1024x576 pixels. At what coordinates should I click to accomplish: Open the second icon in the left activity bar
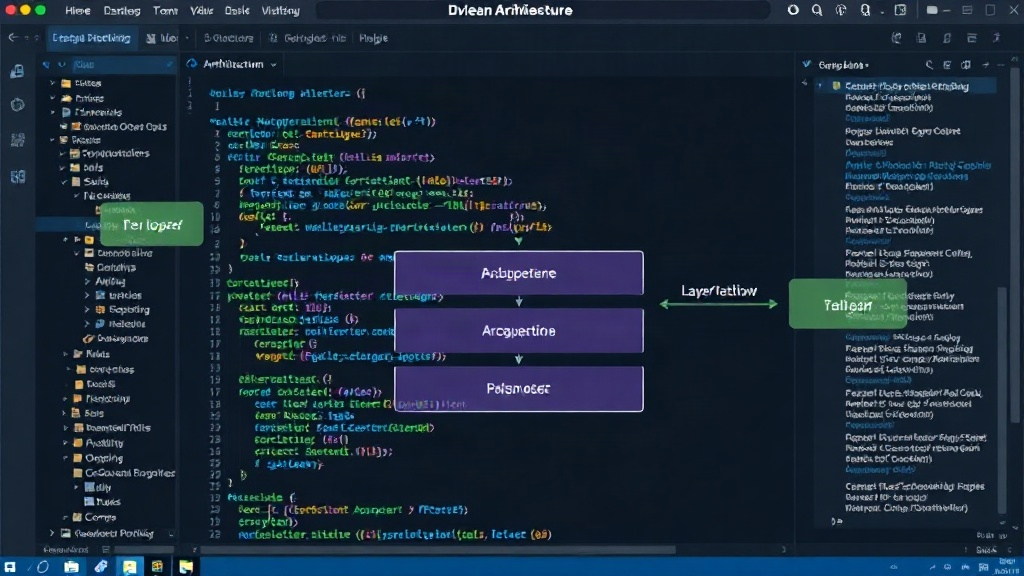click(x=18, y=104)
